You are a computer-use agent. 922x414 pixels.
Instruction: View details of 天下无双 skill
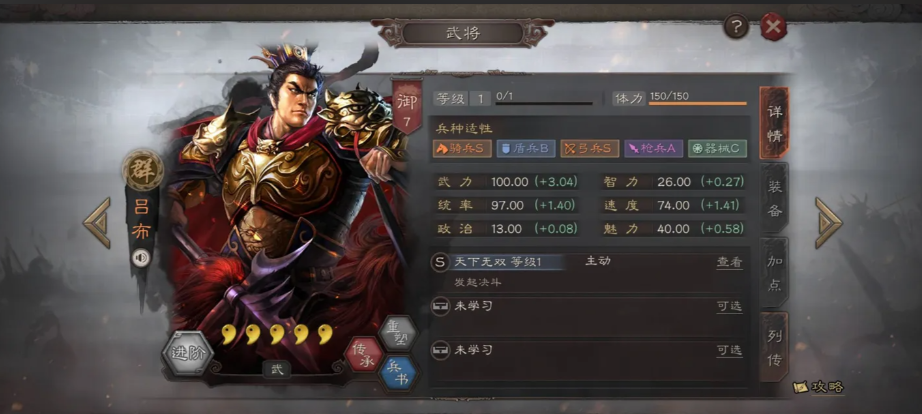[729, 262]
